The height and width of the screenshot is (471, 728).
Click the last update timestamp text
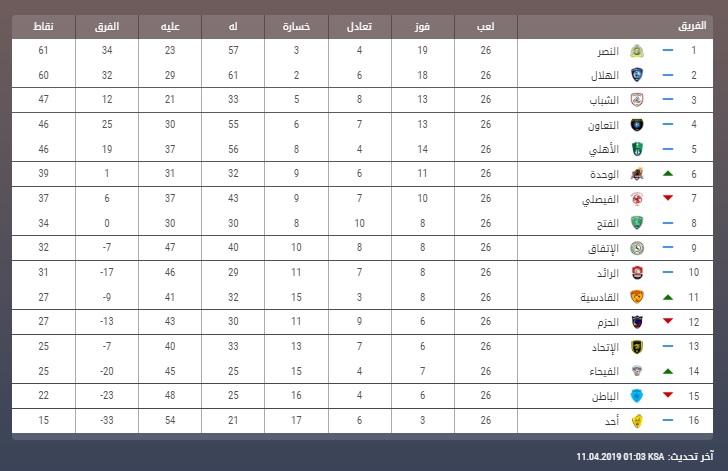tap(644, 456)
